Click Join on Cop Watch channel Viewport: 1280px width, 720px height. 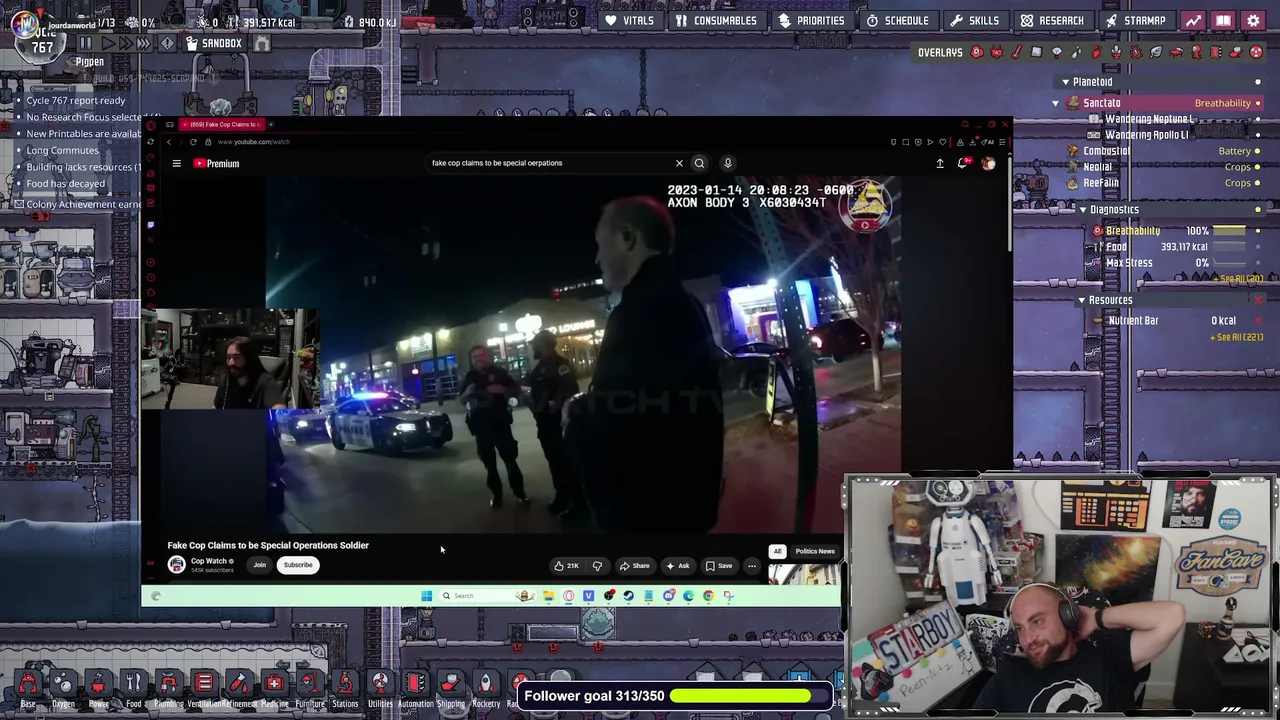[x=259, y=565]
